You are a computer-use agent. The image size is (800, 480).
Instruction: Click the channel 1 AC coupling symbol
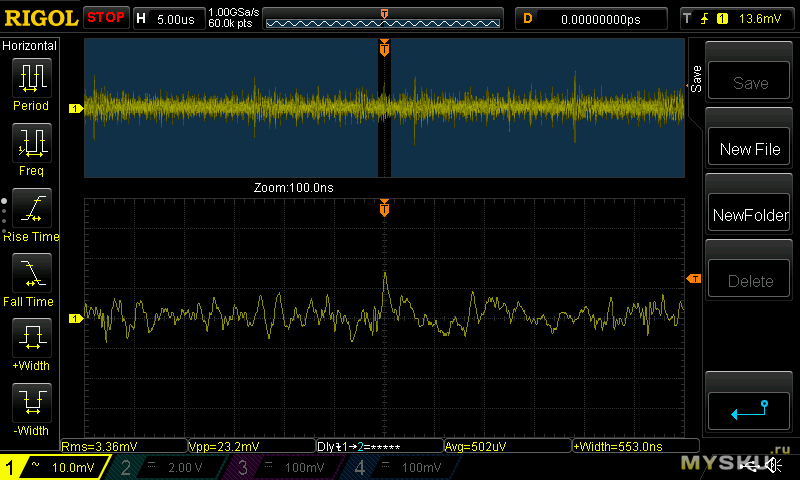tap(35, 465)
